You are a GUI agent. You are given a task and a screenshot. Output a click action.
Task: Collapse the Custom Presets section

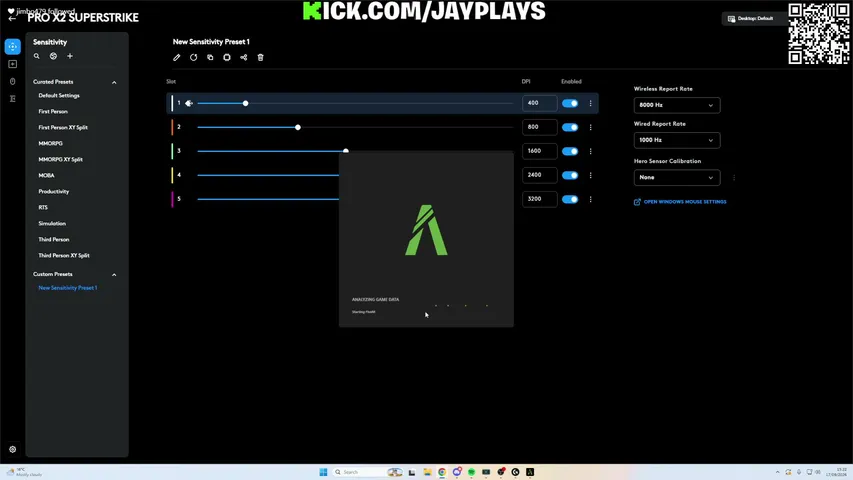[114, 275]
